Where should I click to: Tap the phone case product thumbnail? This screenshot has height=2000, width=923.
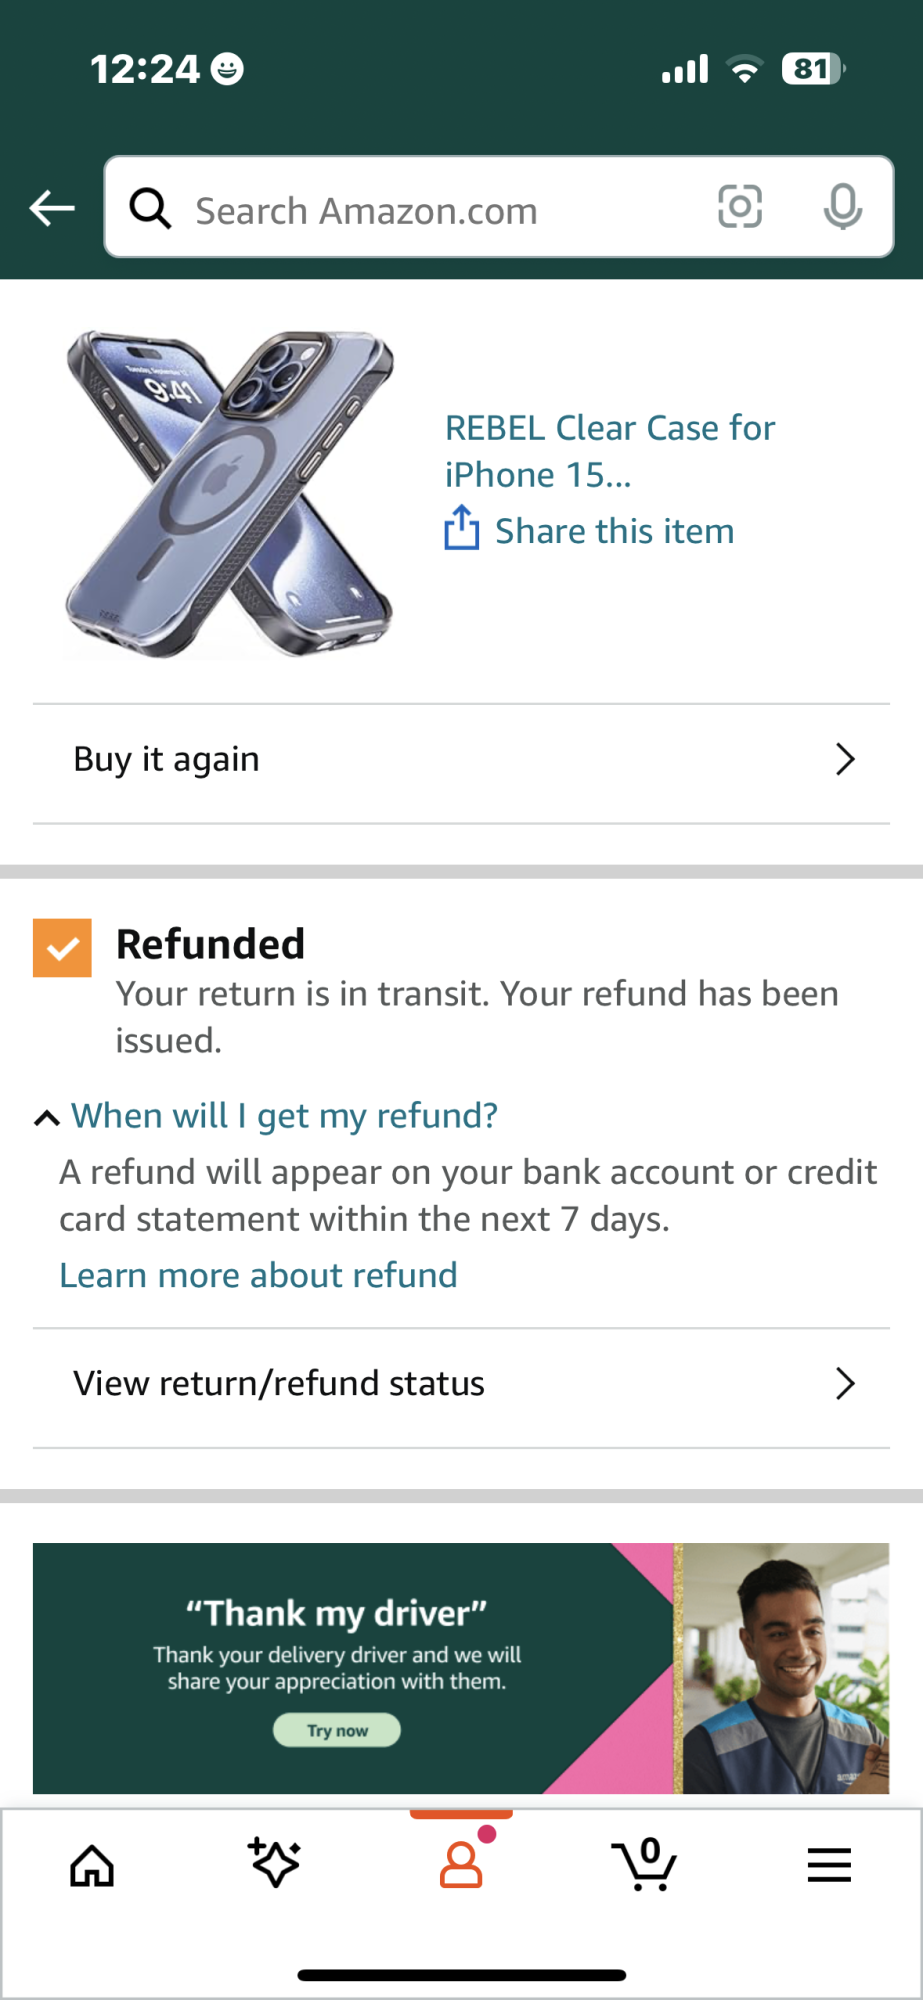[230, 494]
